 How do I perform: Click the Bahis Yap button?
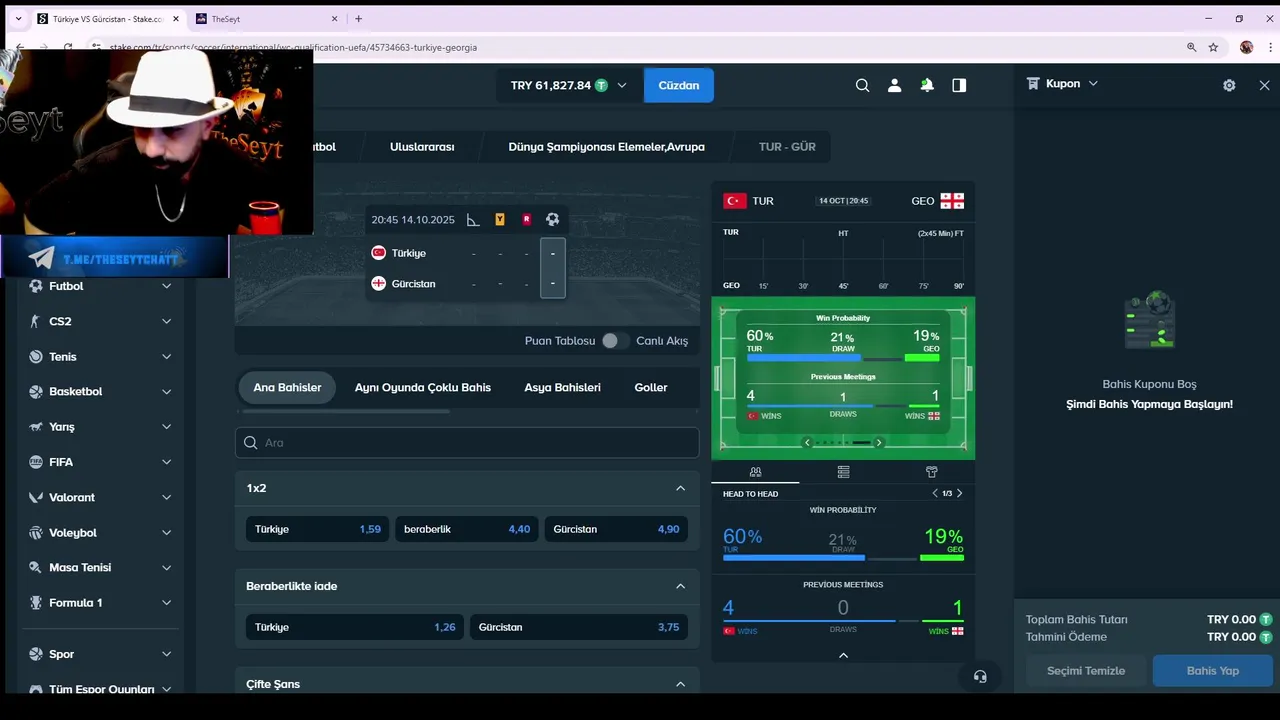1213,671
